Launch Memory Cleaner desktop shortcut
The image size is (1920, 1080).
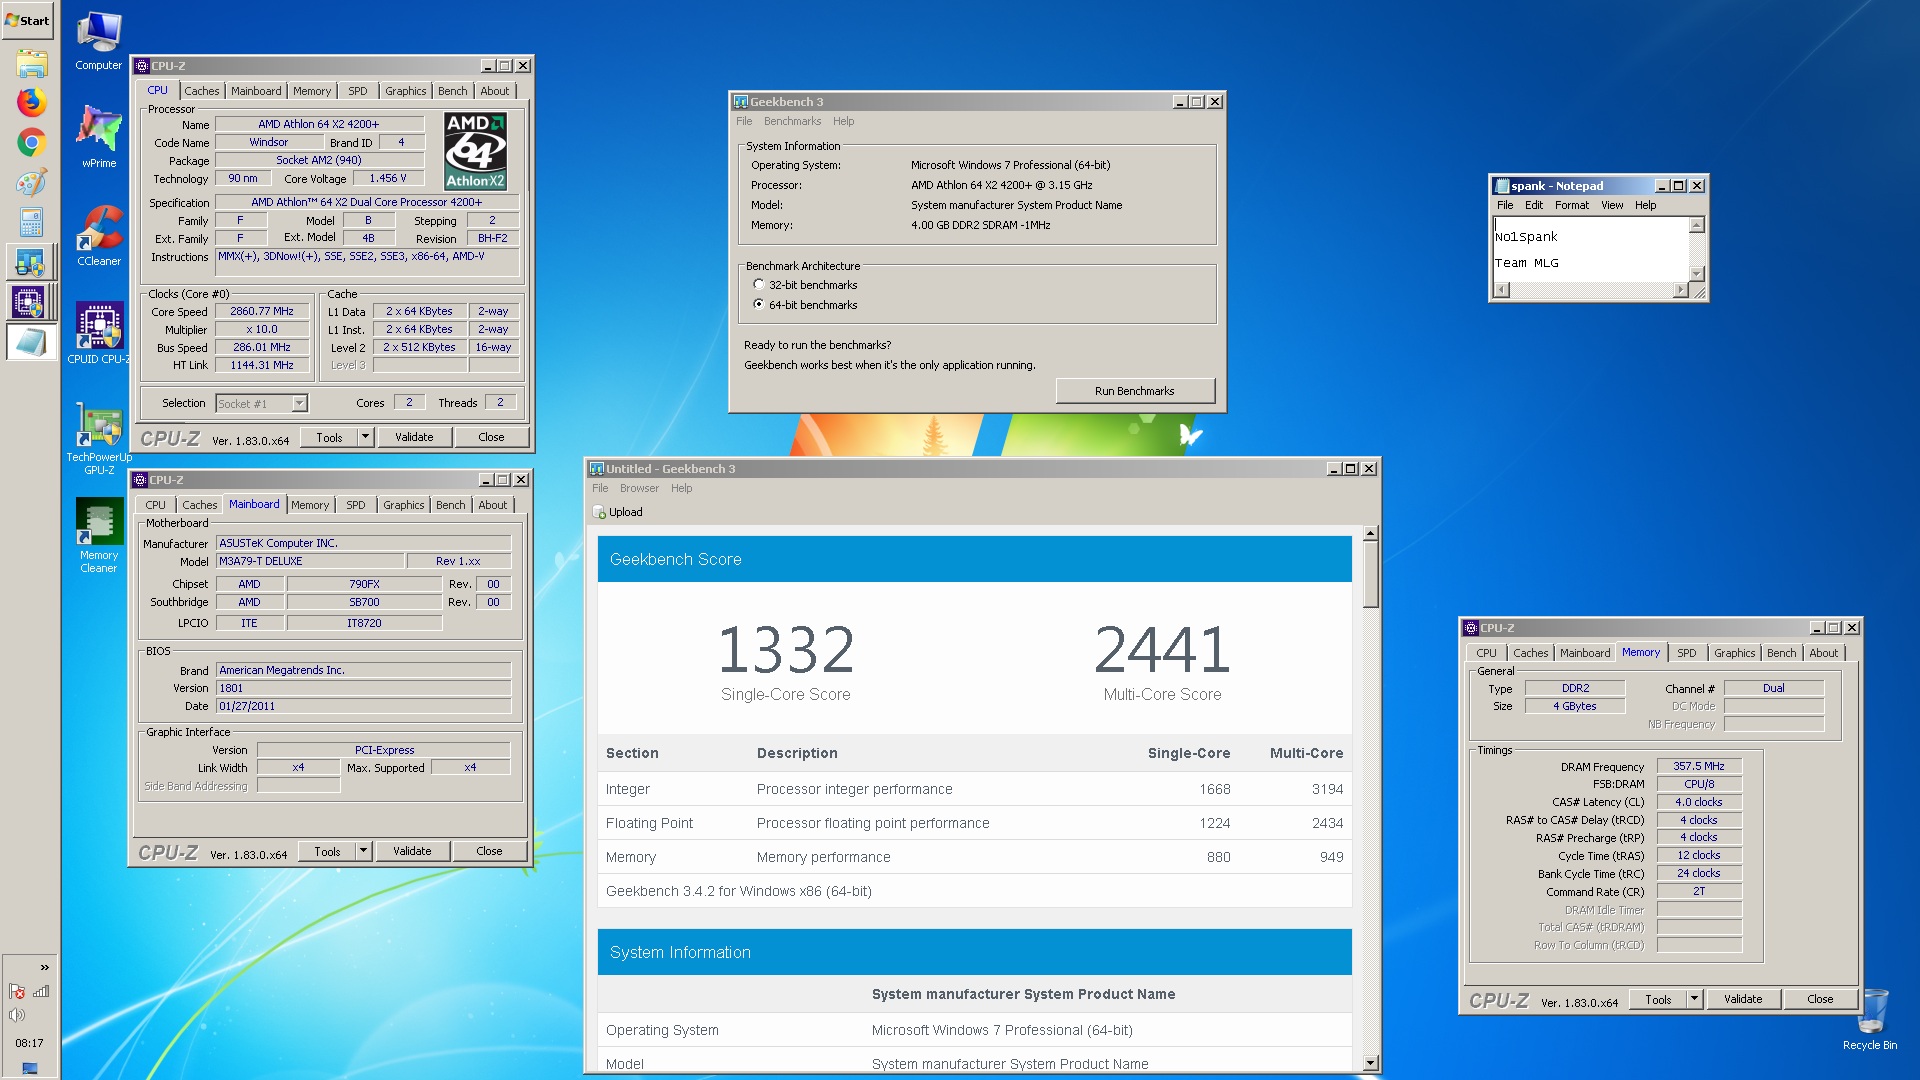99,535
